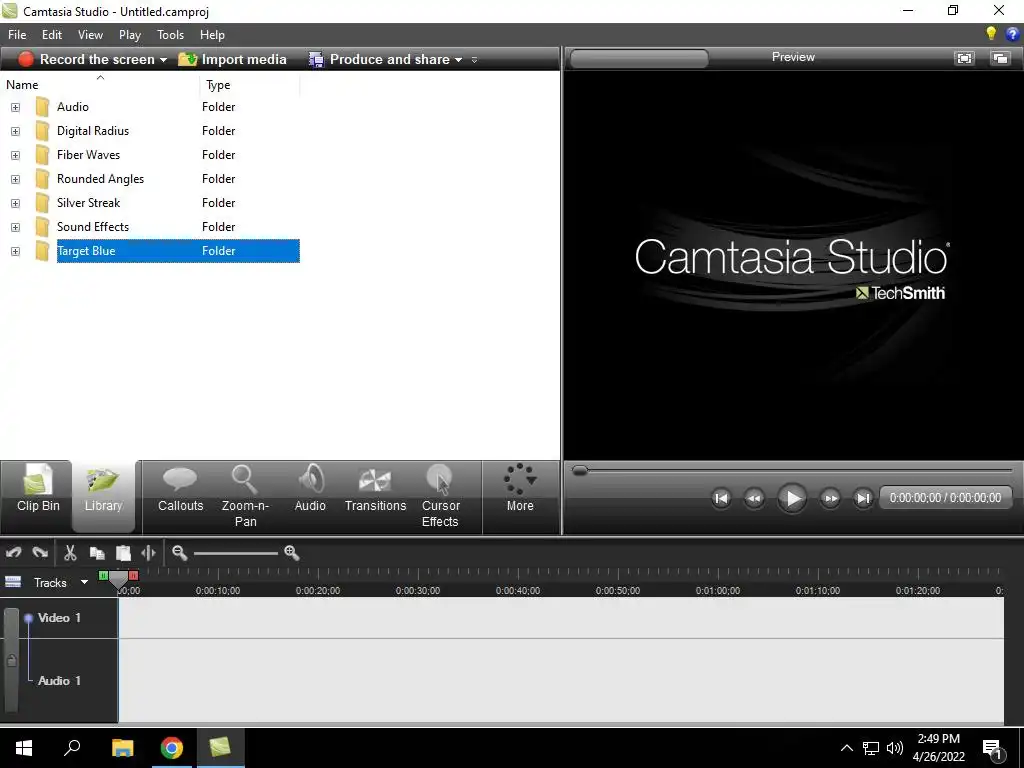Open Record the screen dropdown arrow

[163, 60]
